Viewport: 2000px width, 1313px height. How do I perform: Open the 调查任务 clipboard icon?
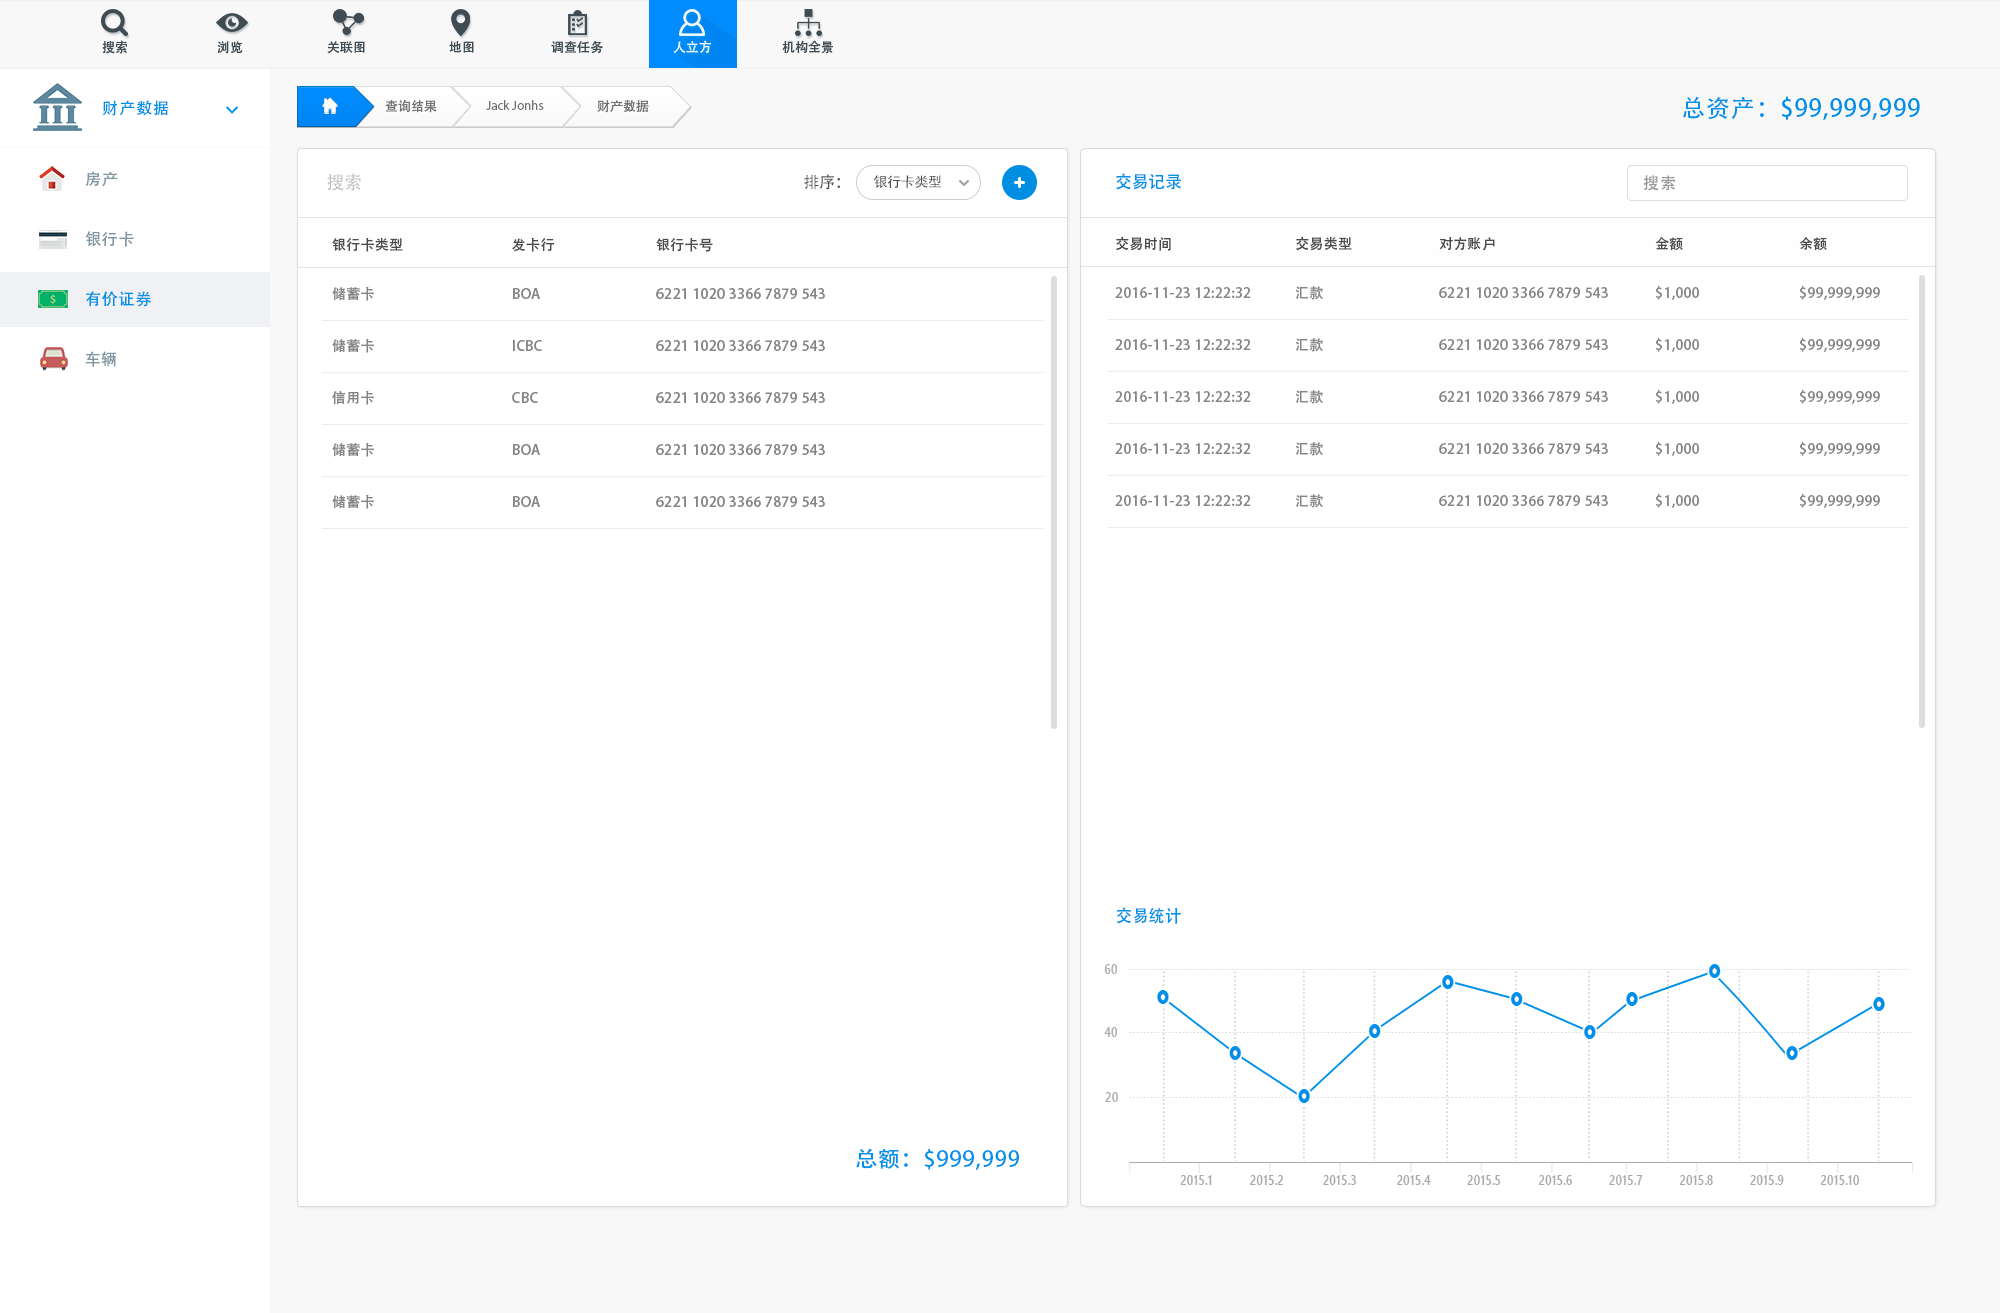(x=577, y=23)
